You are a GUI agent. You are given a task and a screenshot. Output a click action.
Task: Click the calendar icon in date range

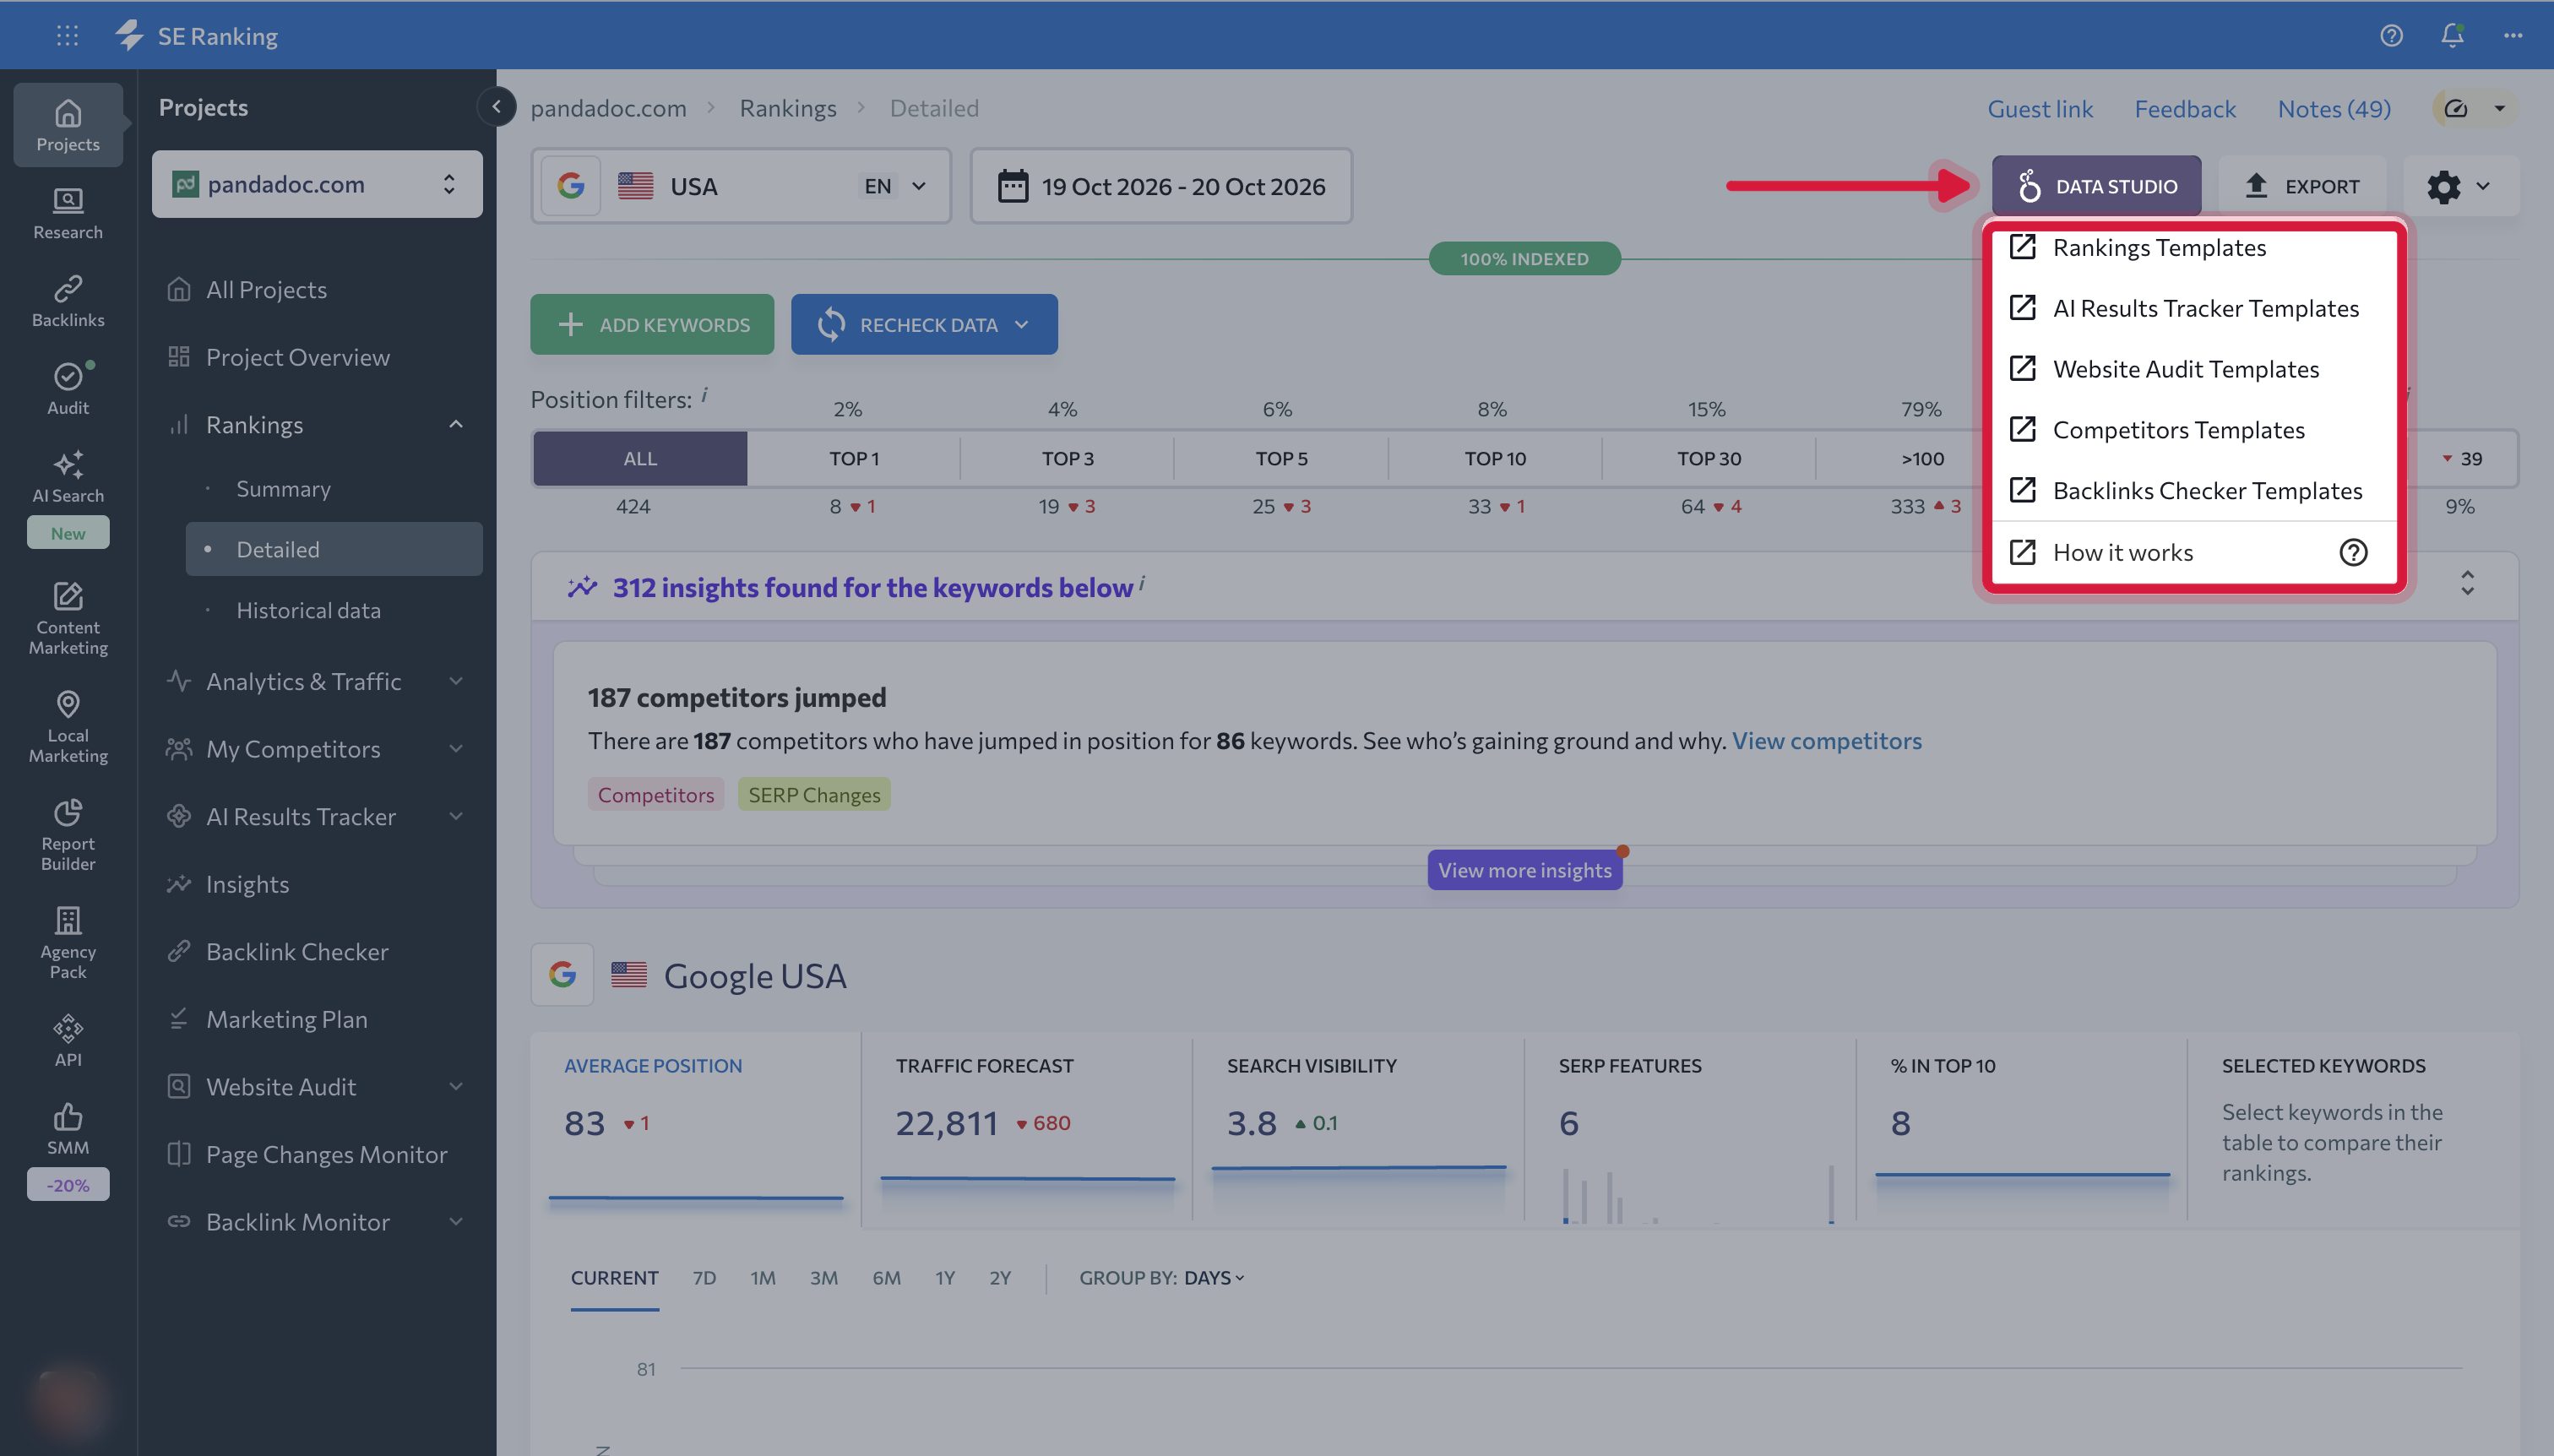click(x=1013, y=186)
